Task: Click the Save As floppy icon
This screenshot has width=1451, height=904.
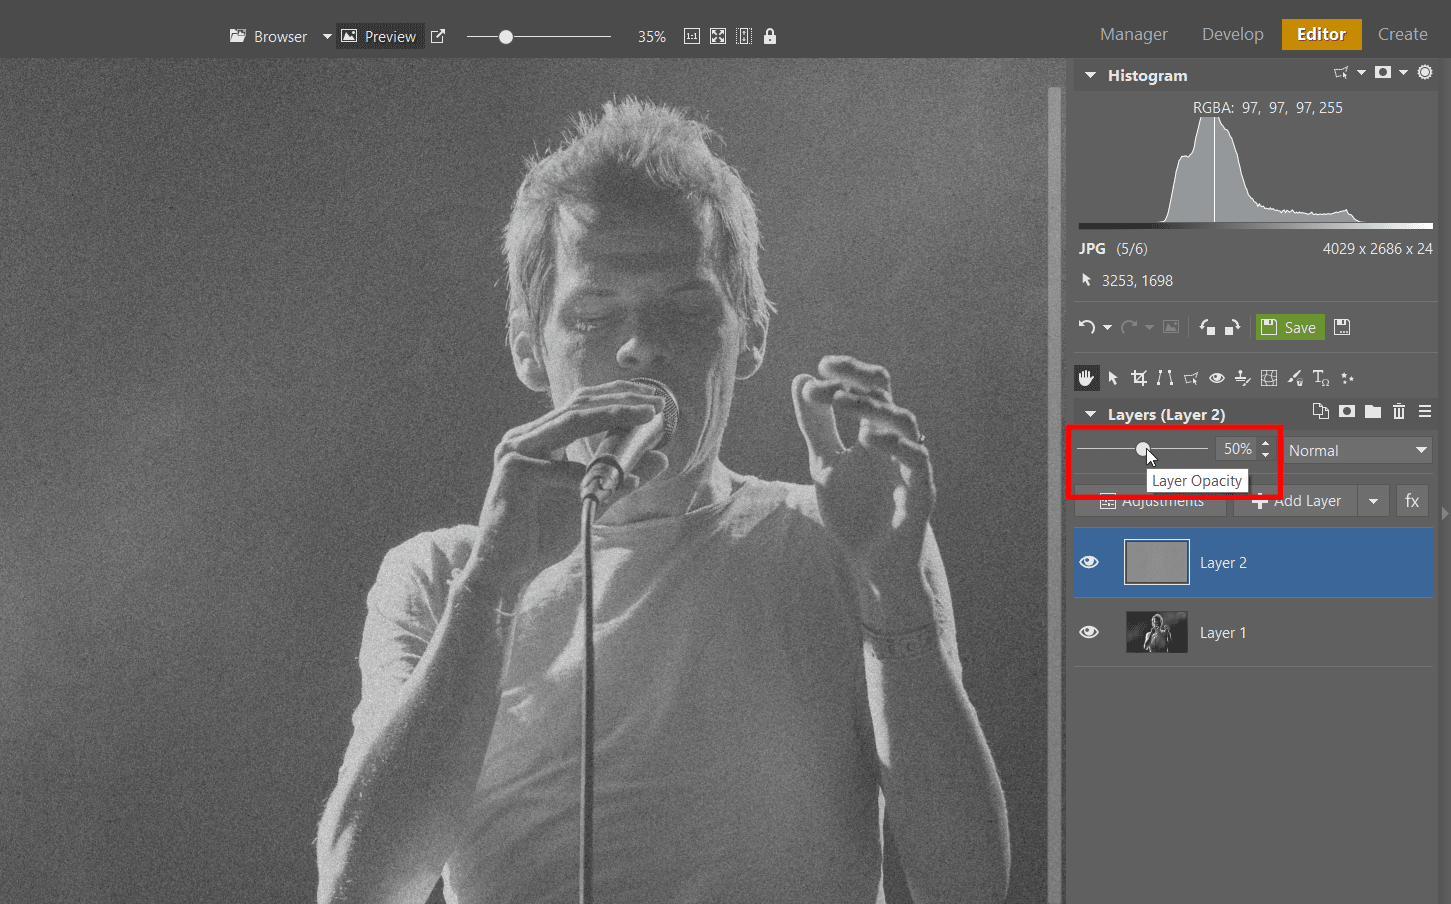Action: (1342, 327)
